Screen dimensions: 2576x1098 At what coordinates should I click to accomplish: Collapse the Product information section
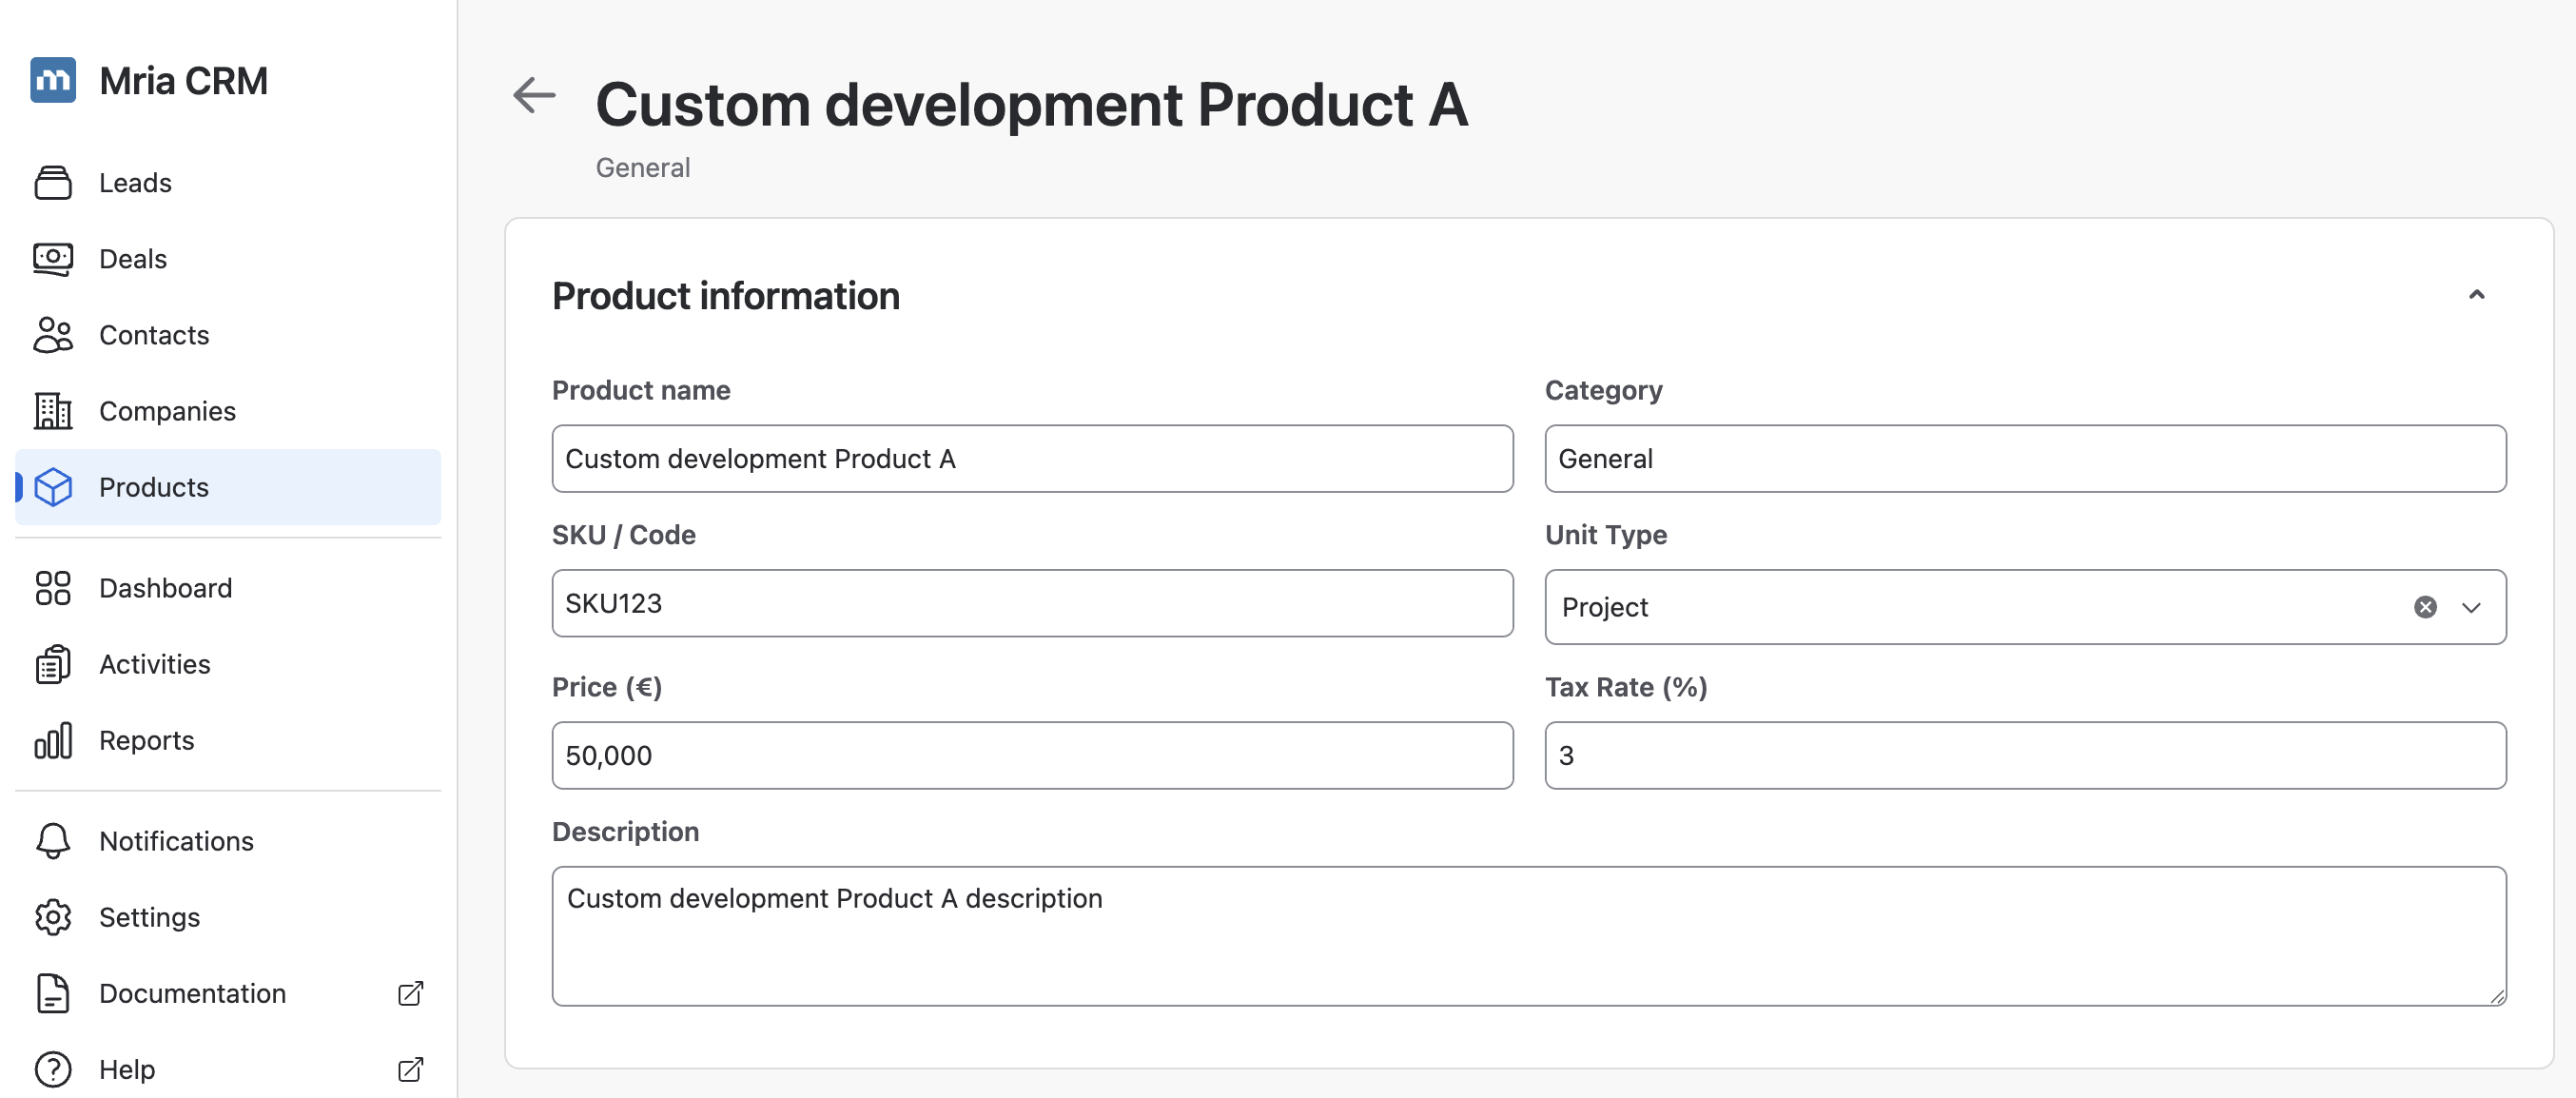(2476, 295)
